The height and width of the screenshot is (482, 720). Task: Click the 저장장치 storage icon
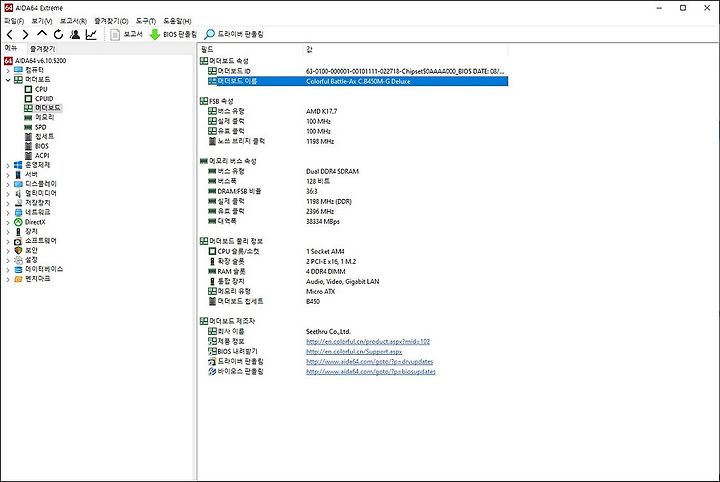18,203
